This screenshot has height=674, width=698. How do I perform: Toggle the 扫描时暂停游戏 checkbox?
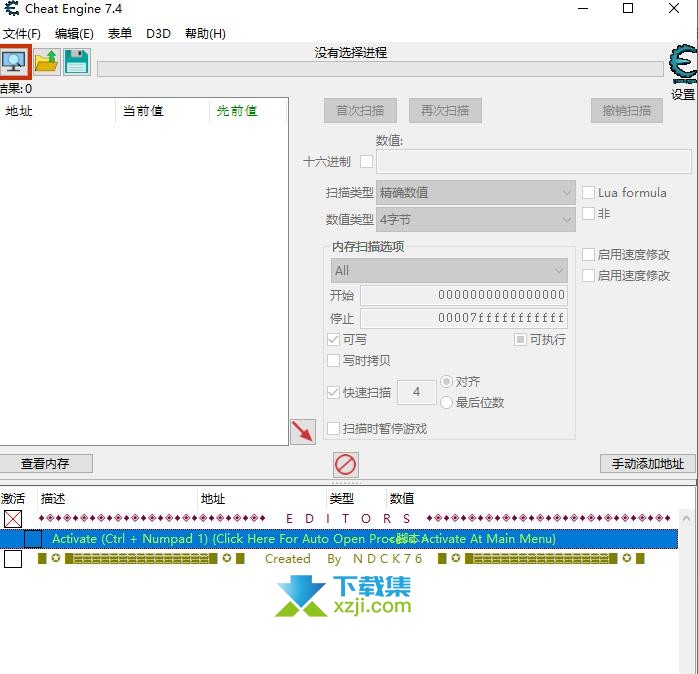coord(333,428)
